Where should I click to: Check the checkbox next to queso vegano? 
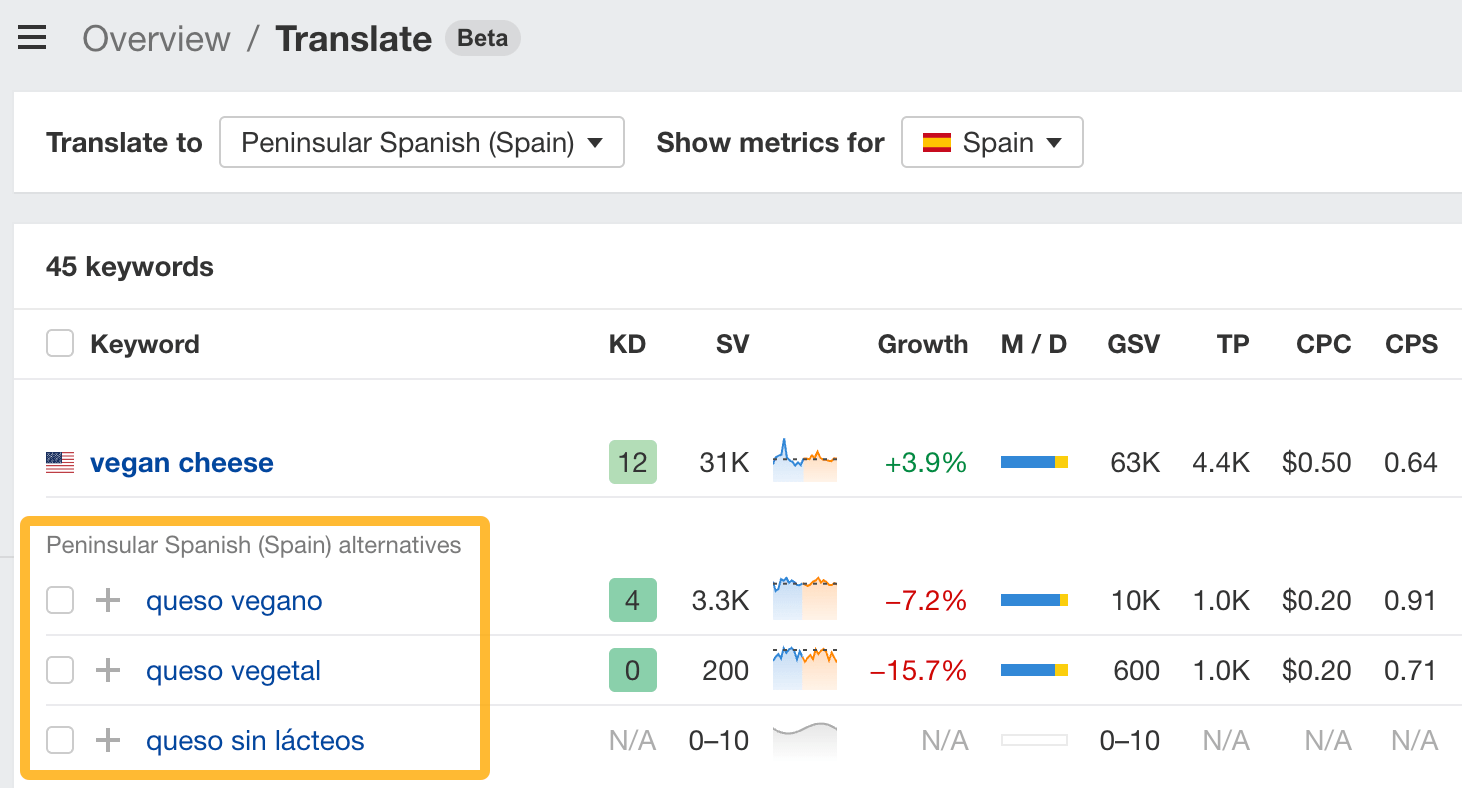tap(59, 600)
